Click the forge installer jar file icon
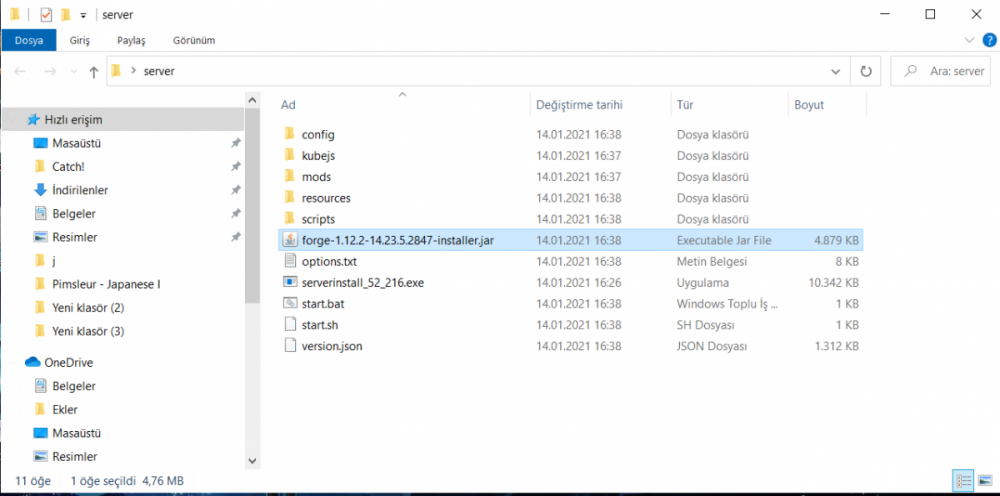Viewport: 1000px width, 496px height. [x=290, y=240]
